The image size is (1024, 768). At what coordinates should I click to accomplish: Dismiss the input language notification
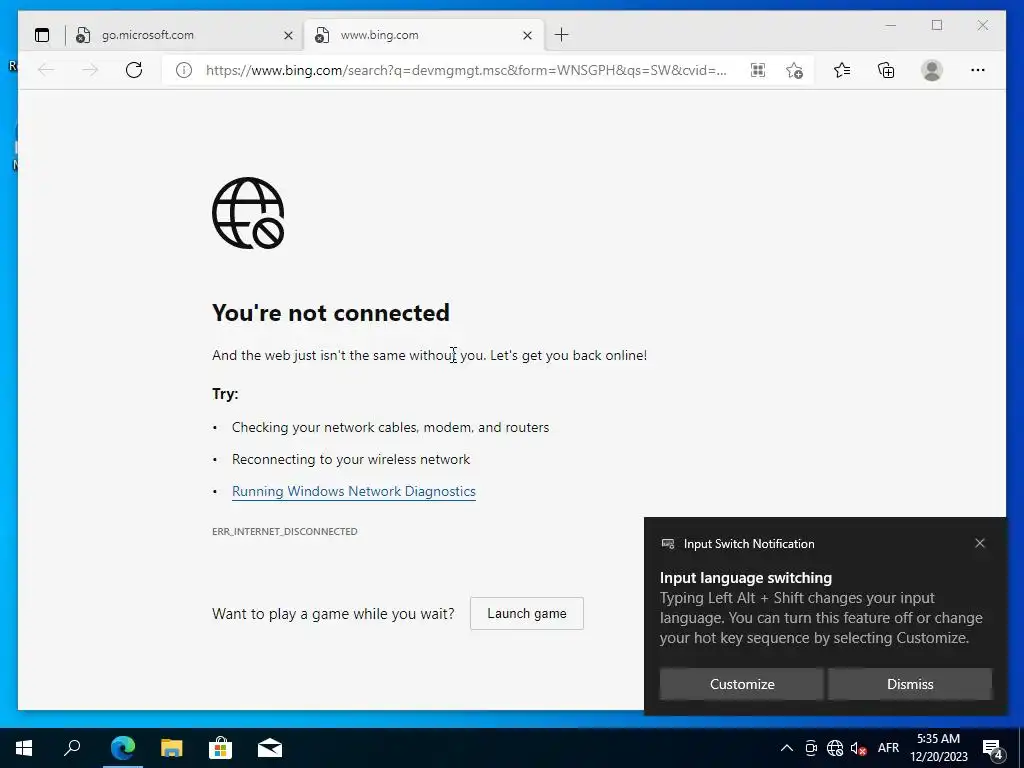910,684
